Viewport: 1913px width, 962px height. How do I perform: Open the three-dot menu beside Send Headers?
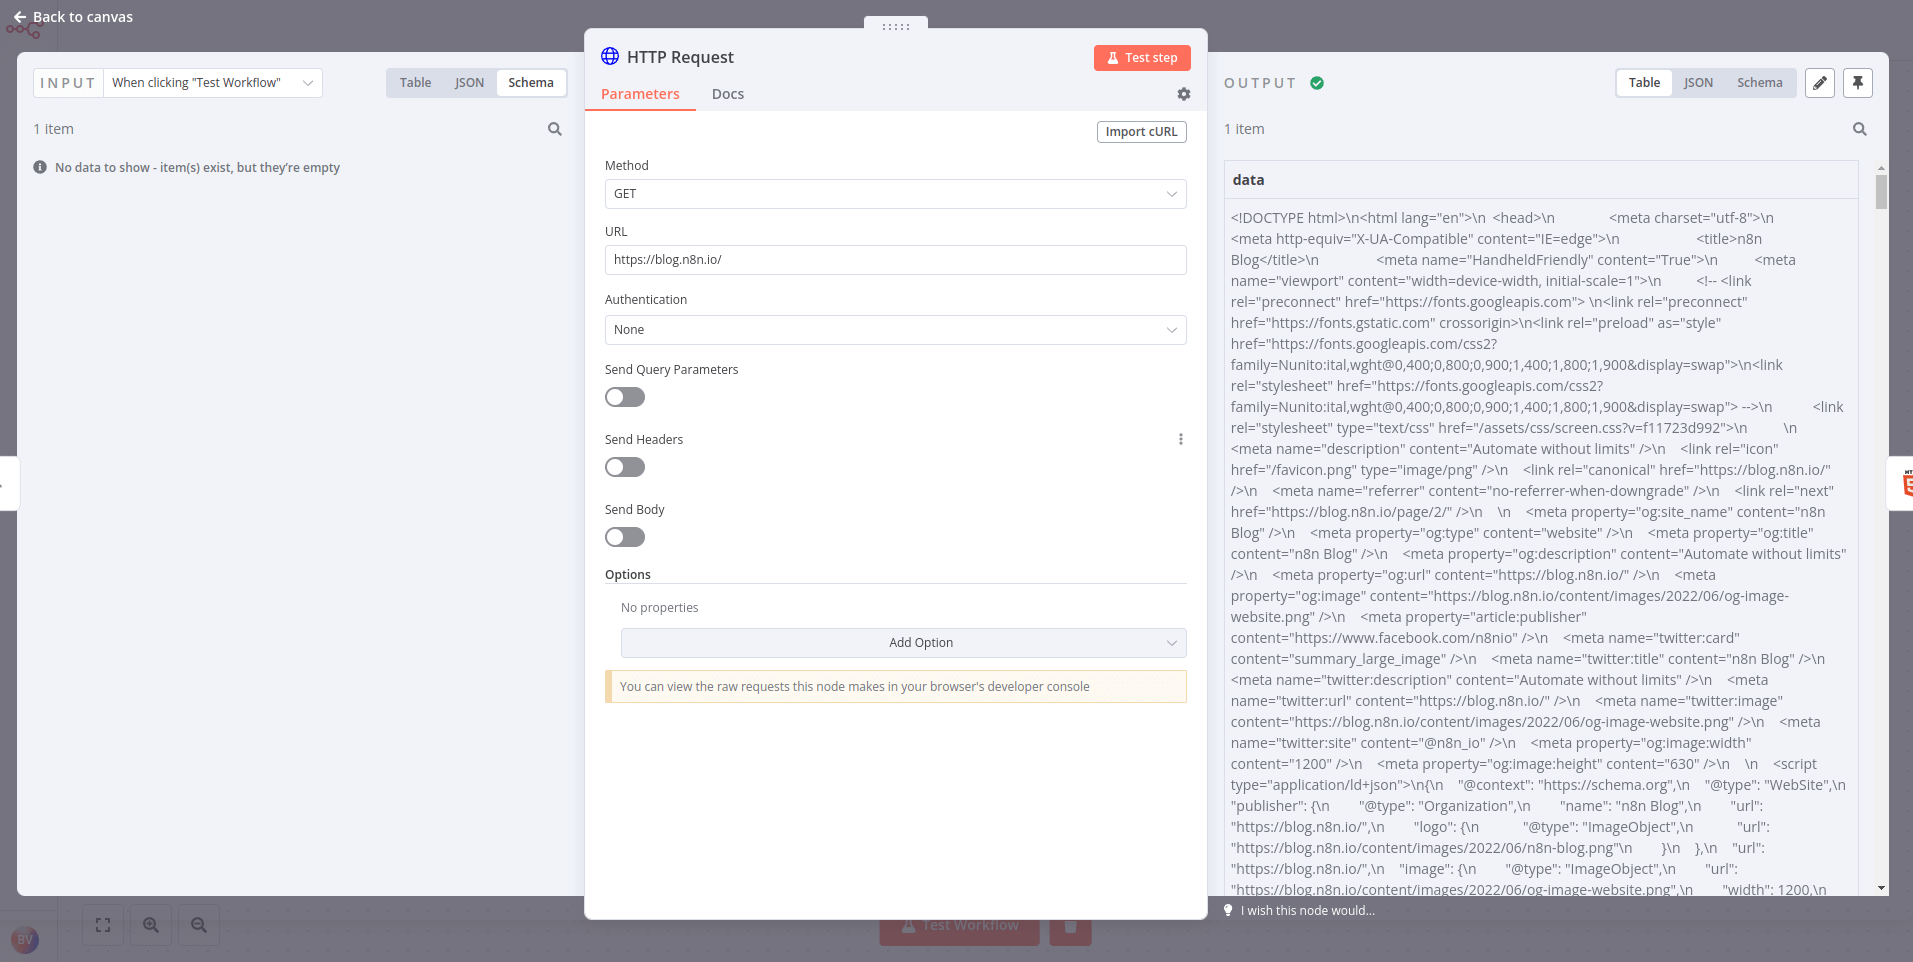click(1181, 439)
